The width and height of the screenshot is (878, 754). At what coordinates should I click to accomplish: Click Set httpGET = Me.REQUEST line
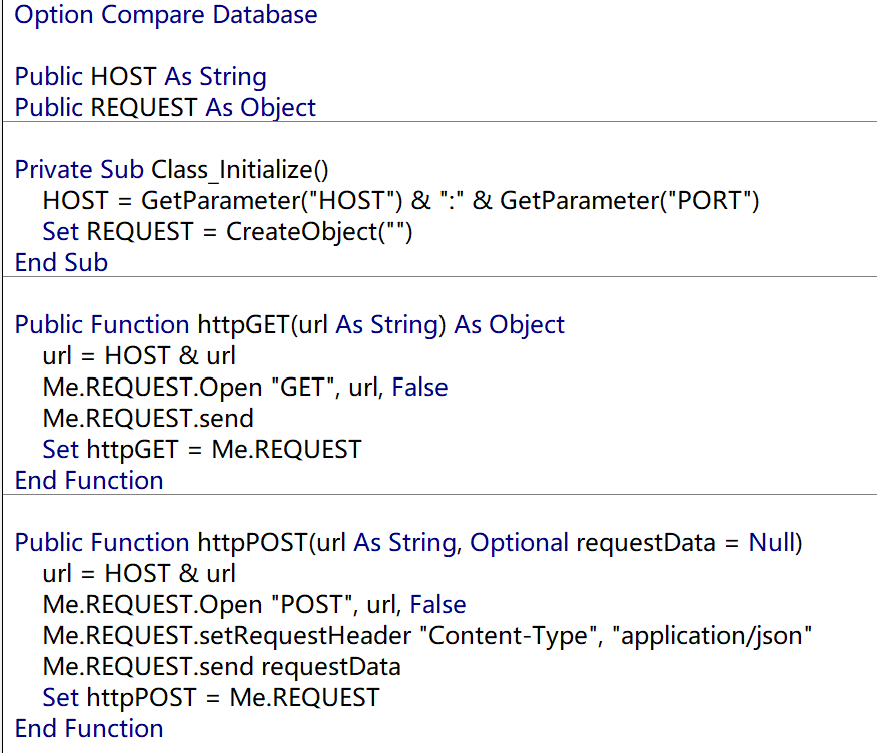coord(202,449)
